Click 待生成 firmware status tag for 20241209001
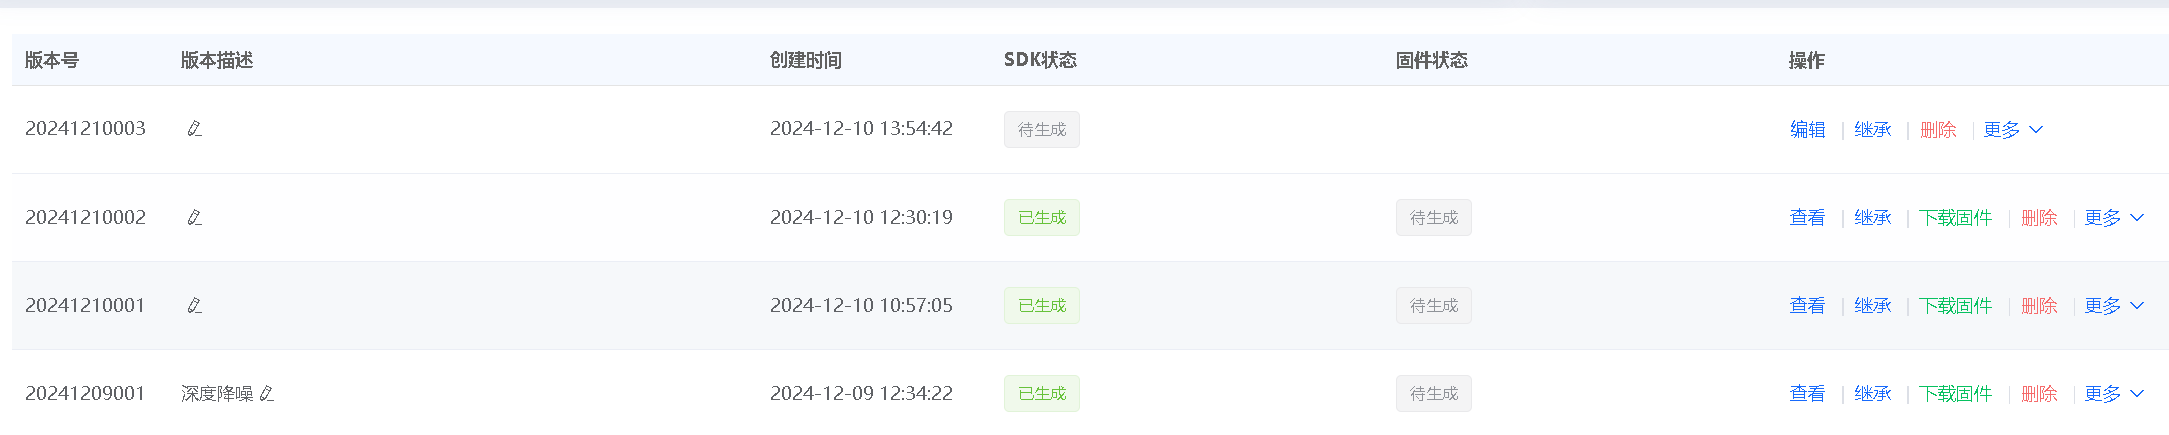Screen dimensions: 2169x435 point(1433,394)
